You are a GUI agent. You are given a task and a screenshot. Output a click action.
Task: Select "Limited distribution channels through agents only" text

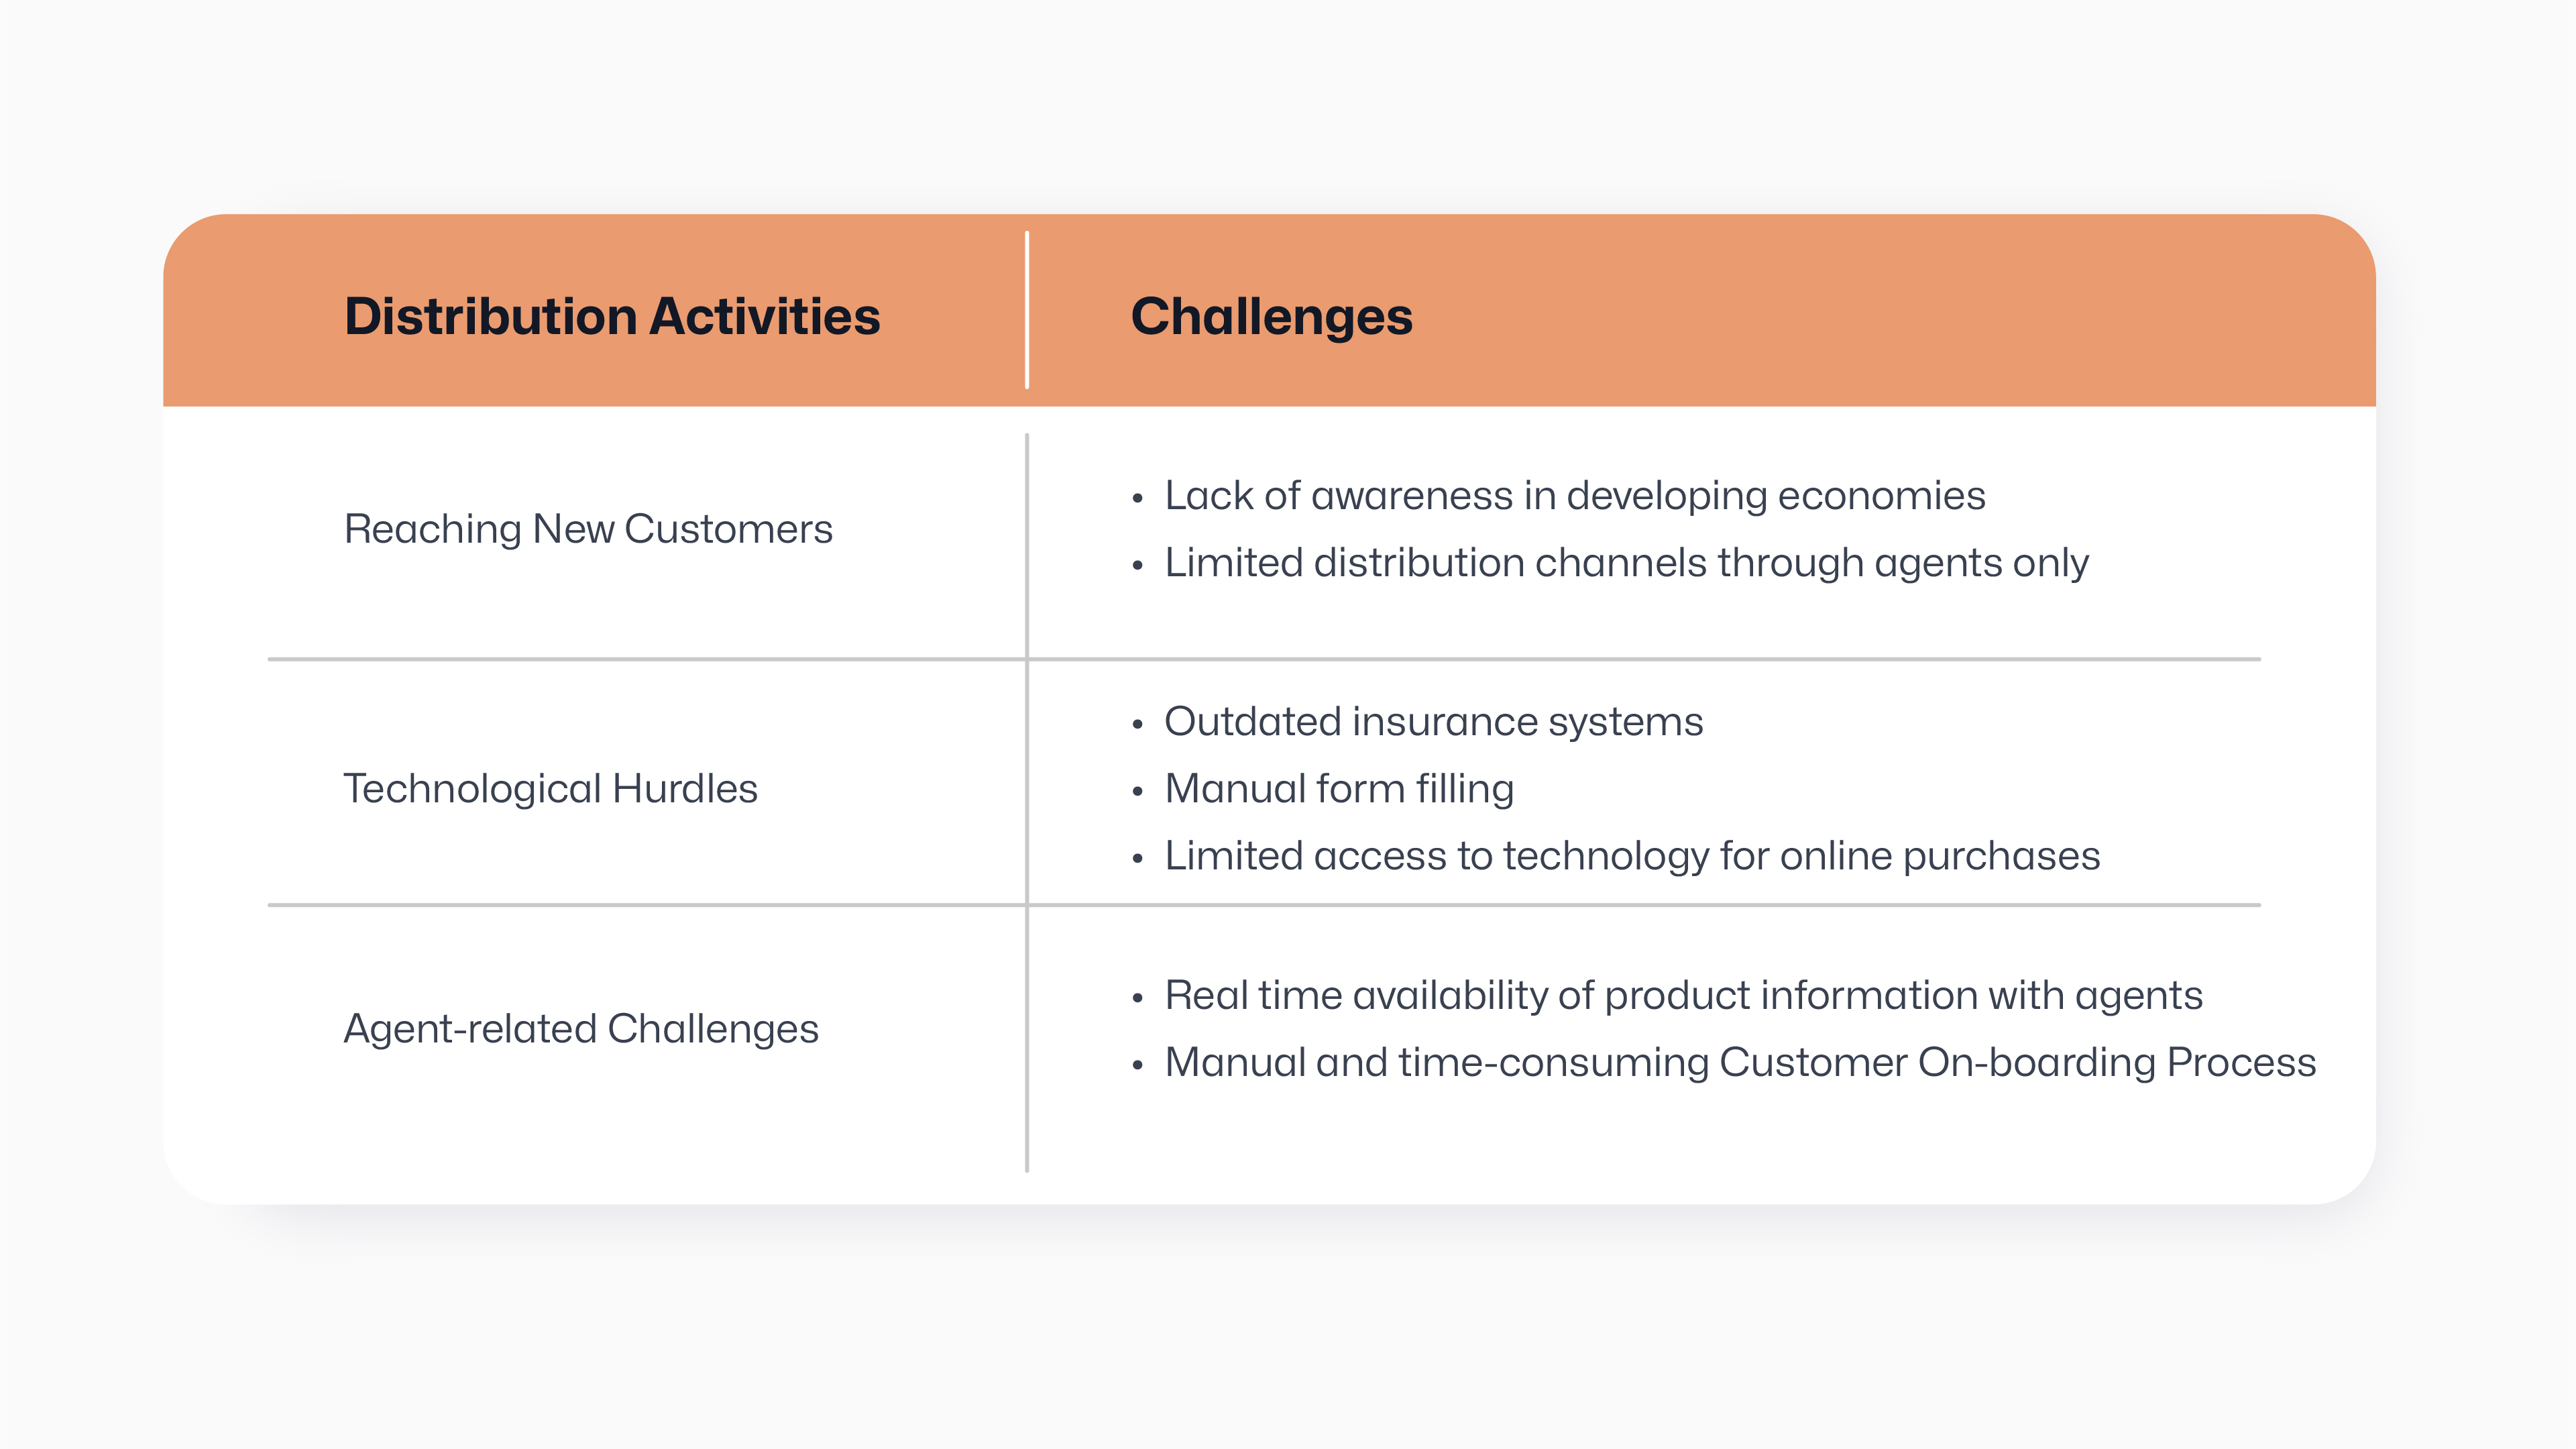pos(1626,563)
